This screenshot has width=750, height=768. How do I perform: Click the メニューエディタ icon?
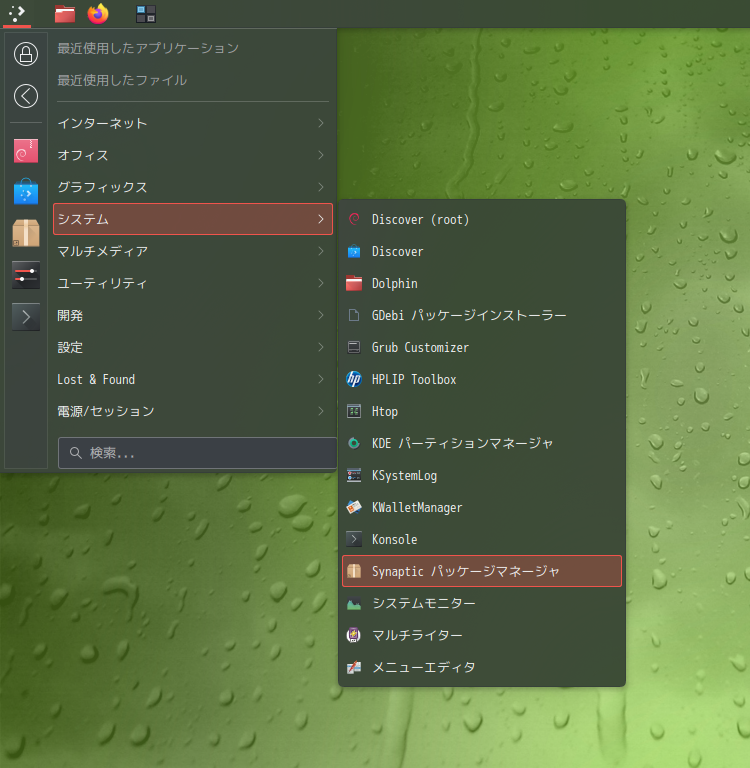click(354, 667)
